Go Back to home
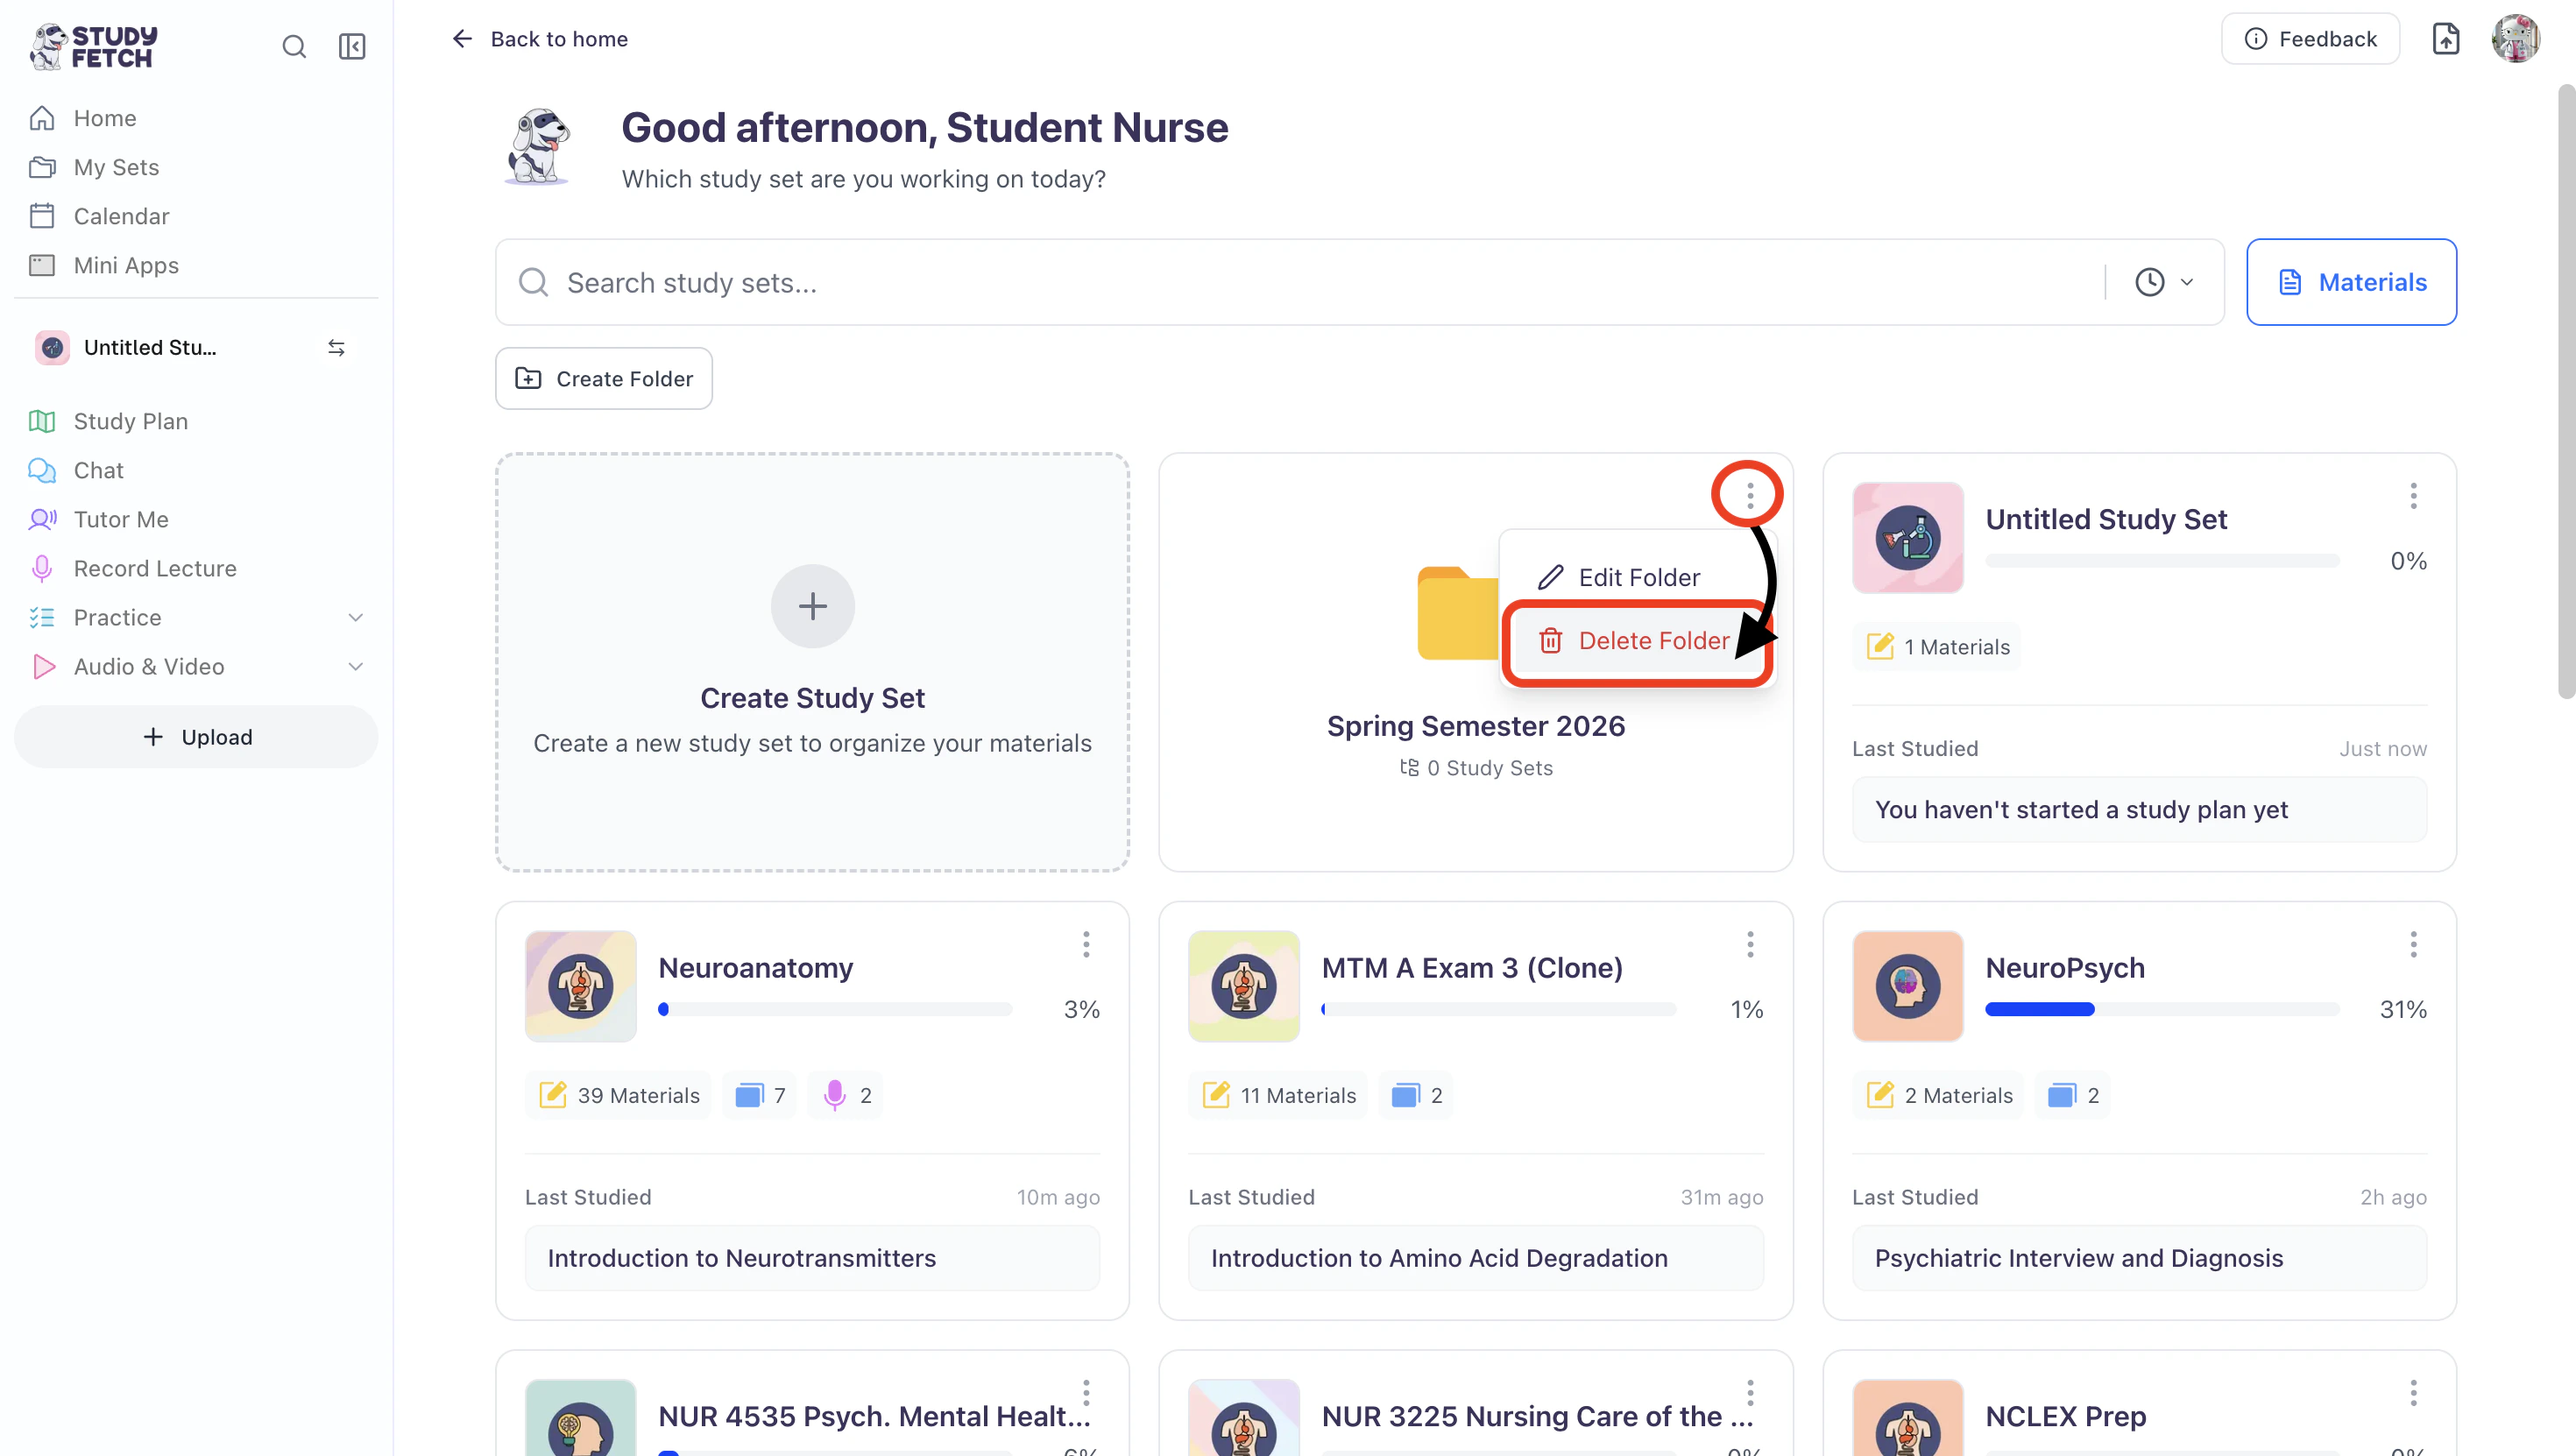This screenshot has height=1456, width=2576. (540, 39)
